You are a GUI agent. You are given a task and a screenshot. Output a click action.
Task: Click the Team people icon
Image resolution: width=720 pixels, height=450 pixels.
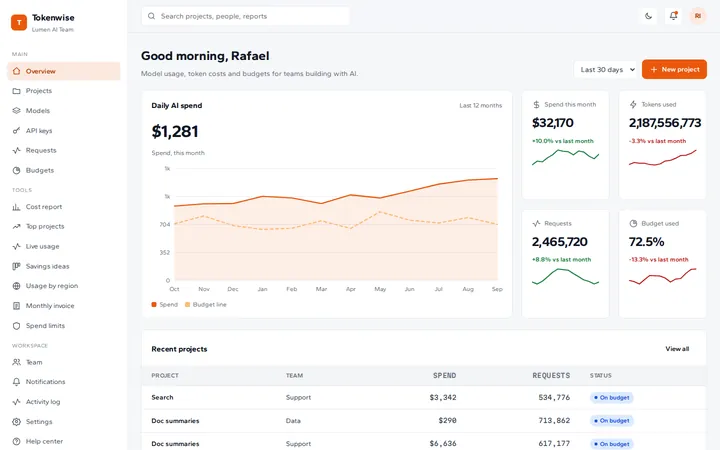click(x=17, y=362)
